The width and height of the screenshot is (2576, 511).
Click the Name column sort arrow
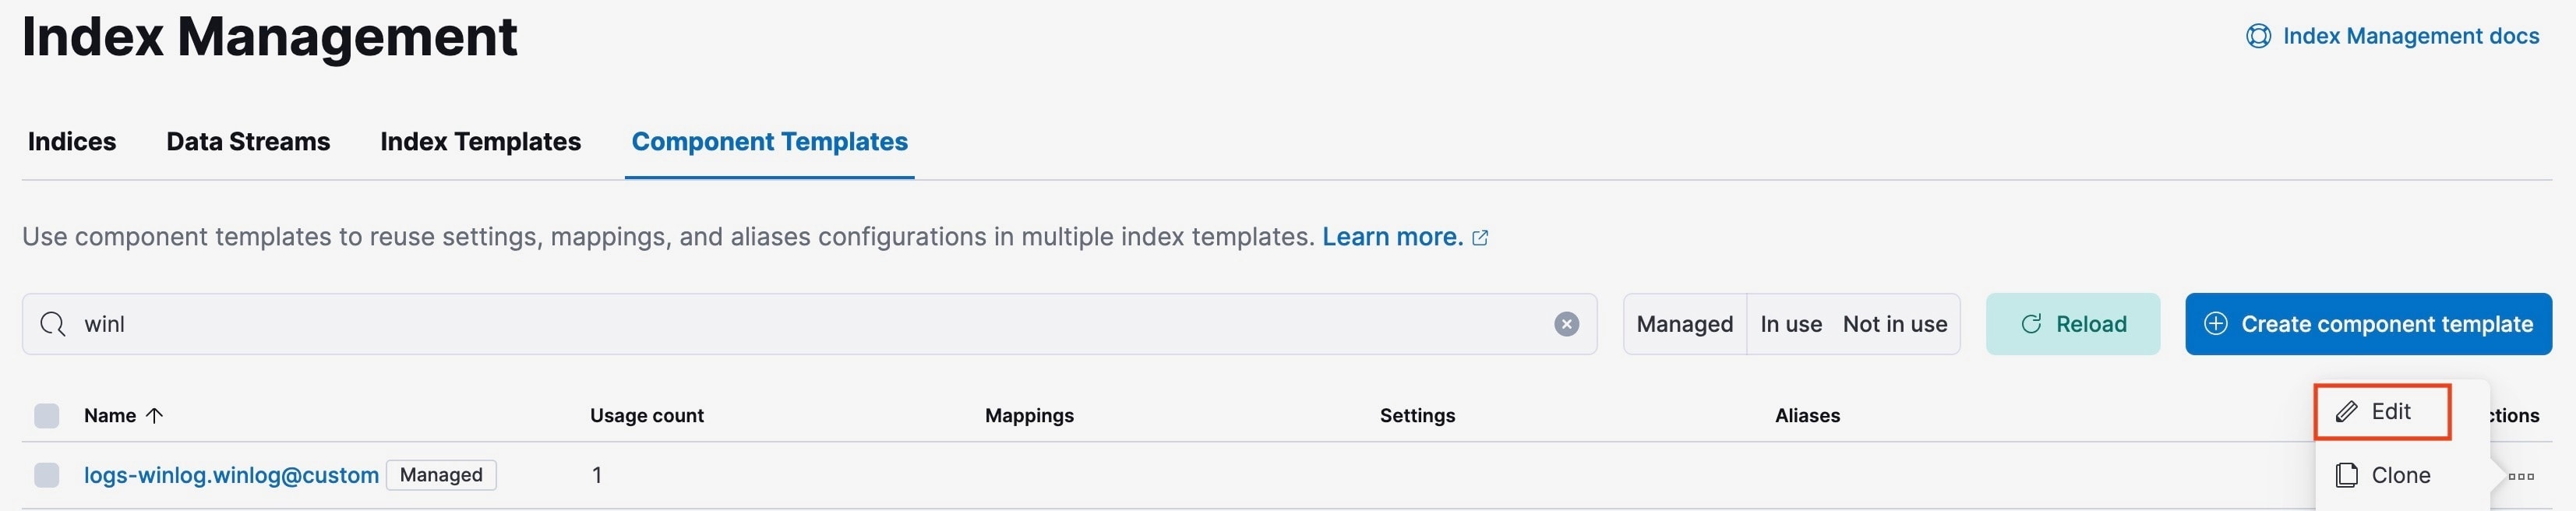coord(154,416)
